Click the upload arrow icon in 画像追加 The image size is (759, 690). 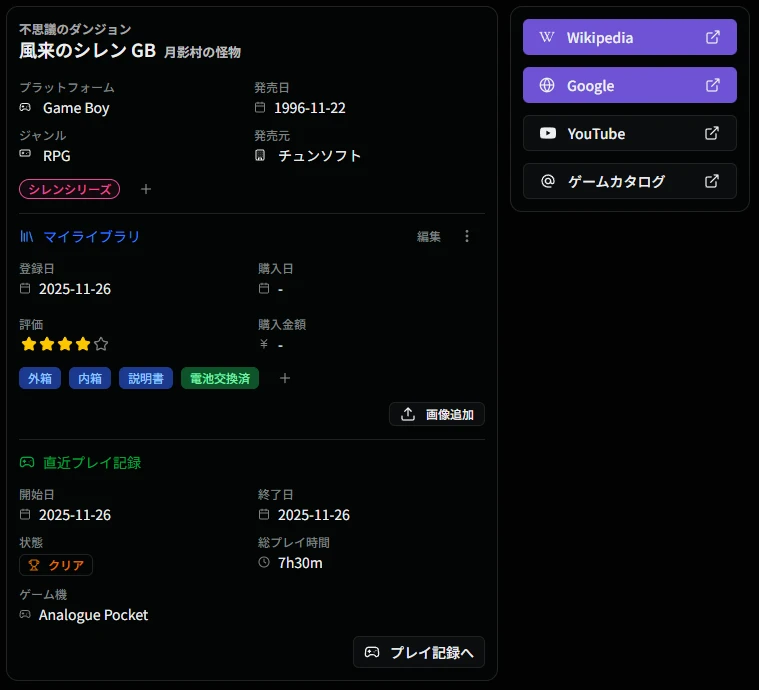(408, 414)
